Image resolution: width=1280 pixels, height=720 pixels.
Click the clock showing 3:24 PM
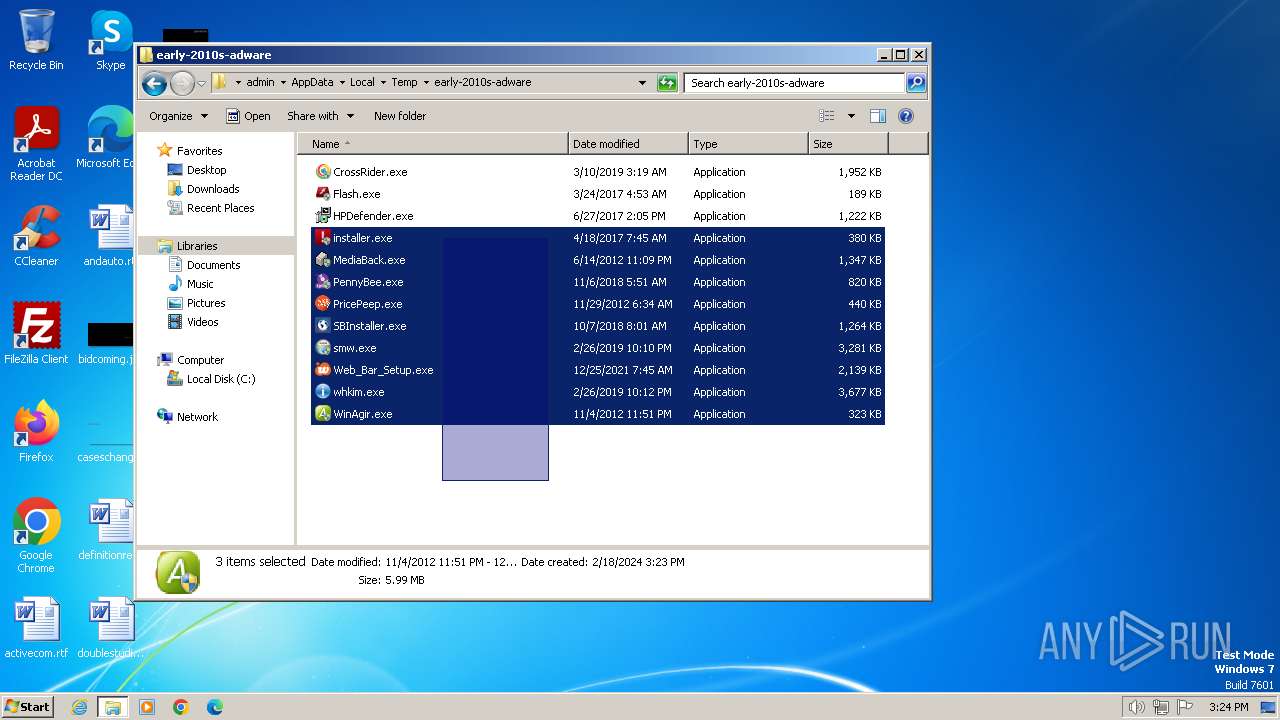1228,707
